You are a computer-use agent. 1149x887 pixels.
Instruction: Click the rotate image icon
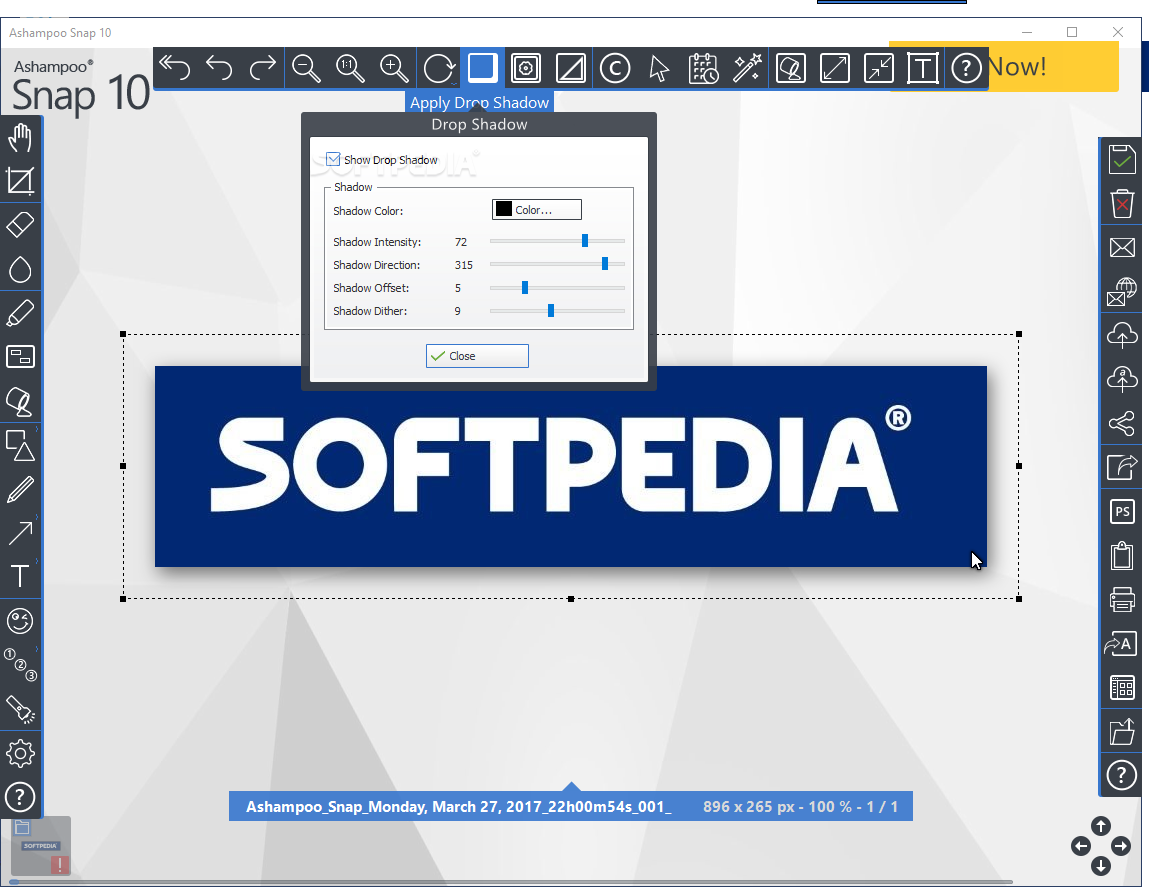[x=439, y=68]
